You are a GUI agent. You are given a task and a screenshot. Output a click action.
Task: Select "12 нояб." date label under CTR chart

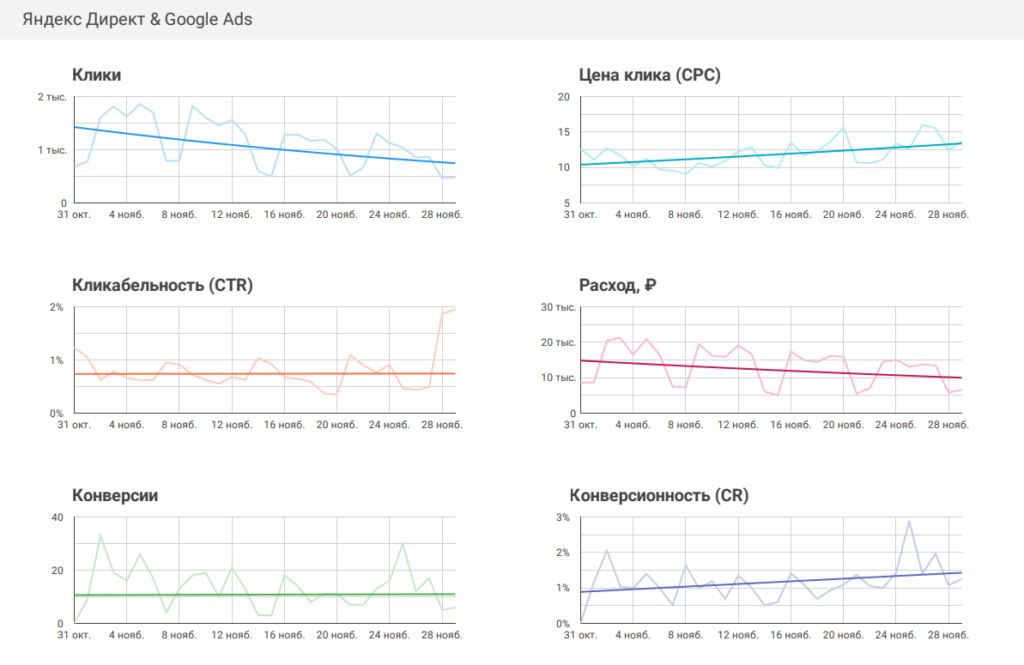point(232,425)
